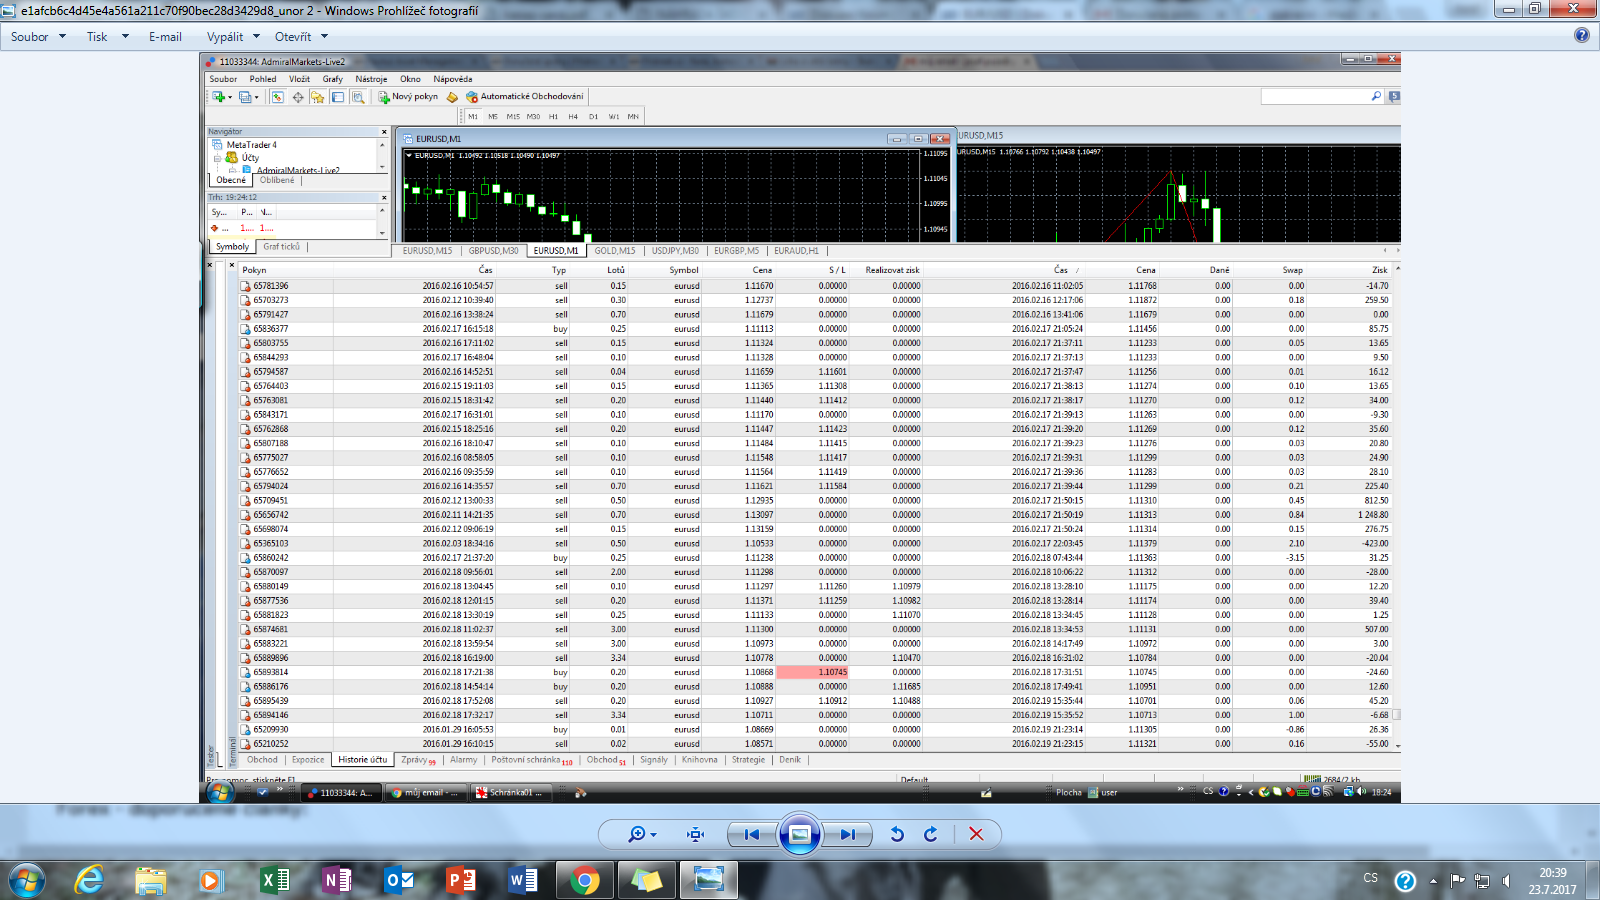Delete the photo with the red X
This screenshot has width=1600, height=900.
(x=977, y=834)
